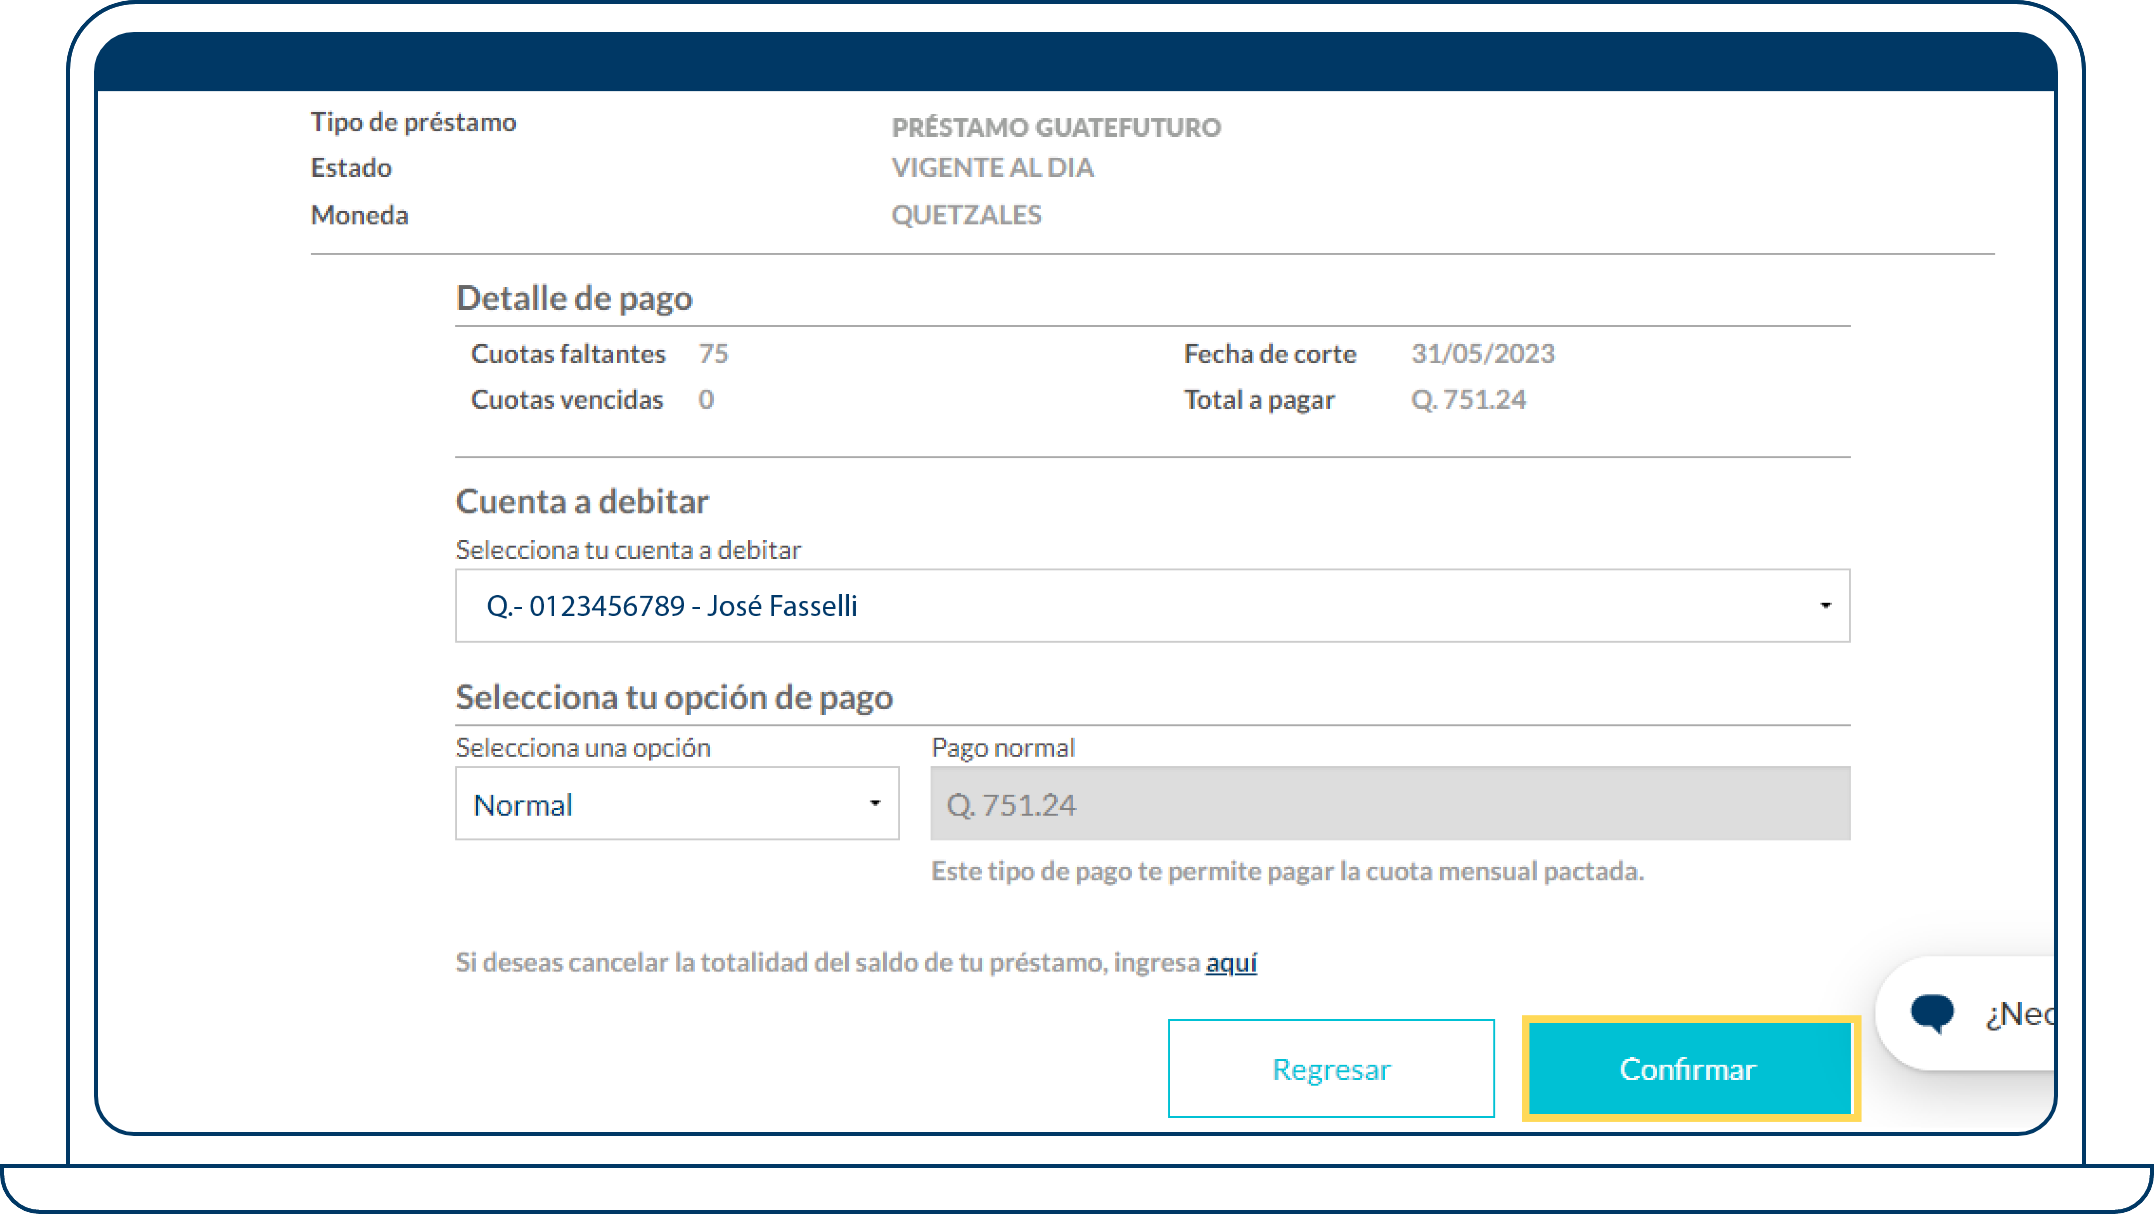Screen dimensions: 2154x1214
Task: Open the account dropdown arrow
Action: (1825, 606)
